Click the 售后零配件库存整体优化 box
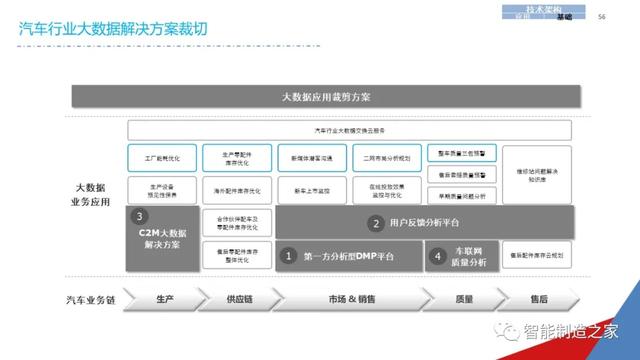Viewport: 640px width, 360px height. coord(237,256)
